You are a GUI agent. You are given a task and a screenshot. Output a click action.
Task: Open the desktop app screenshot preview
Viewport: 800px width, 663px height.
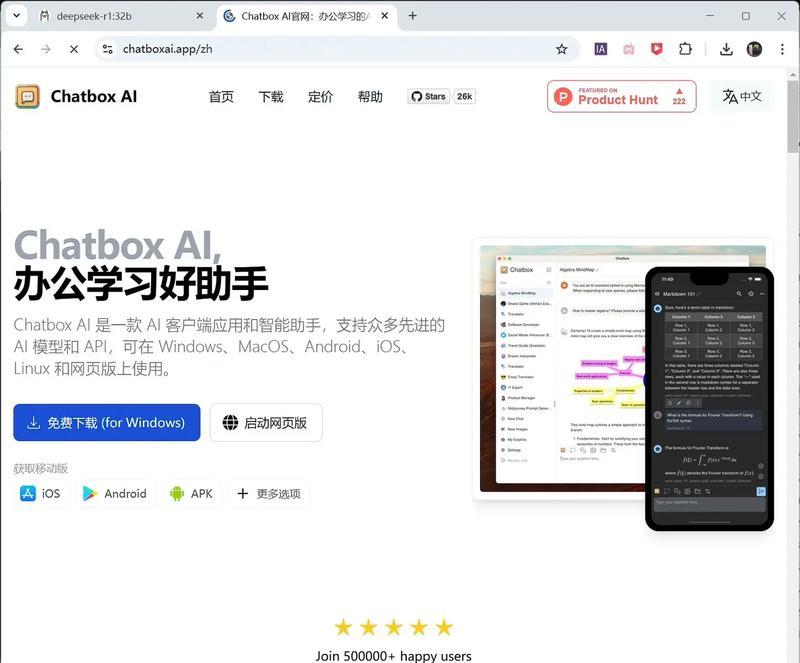(561, 367)
